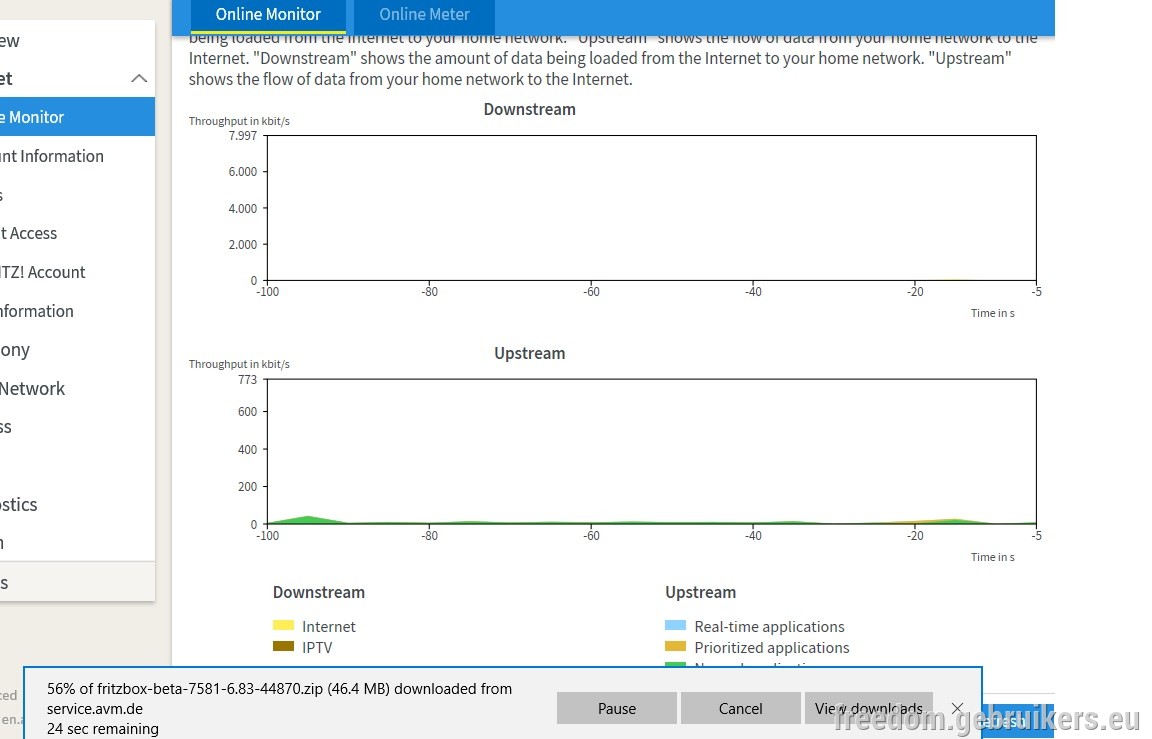Click the yellow Internet legend swatch

283,626
